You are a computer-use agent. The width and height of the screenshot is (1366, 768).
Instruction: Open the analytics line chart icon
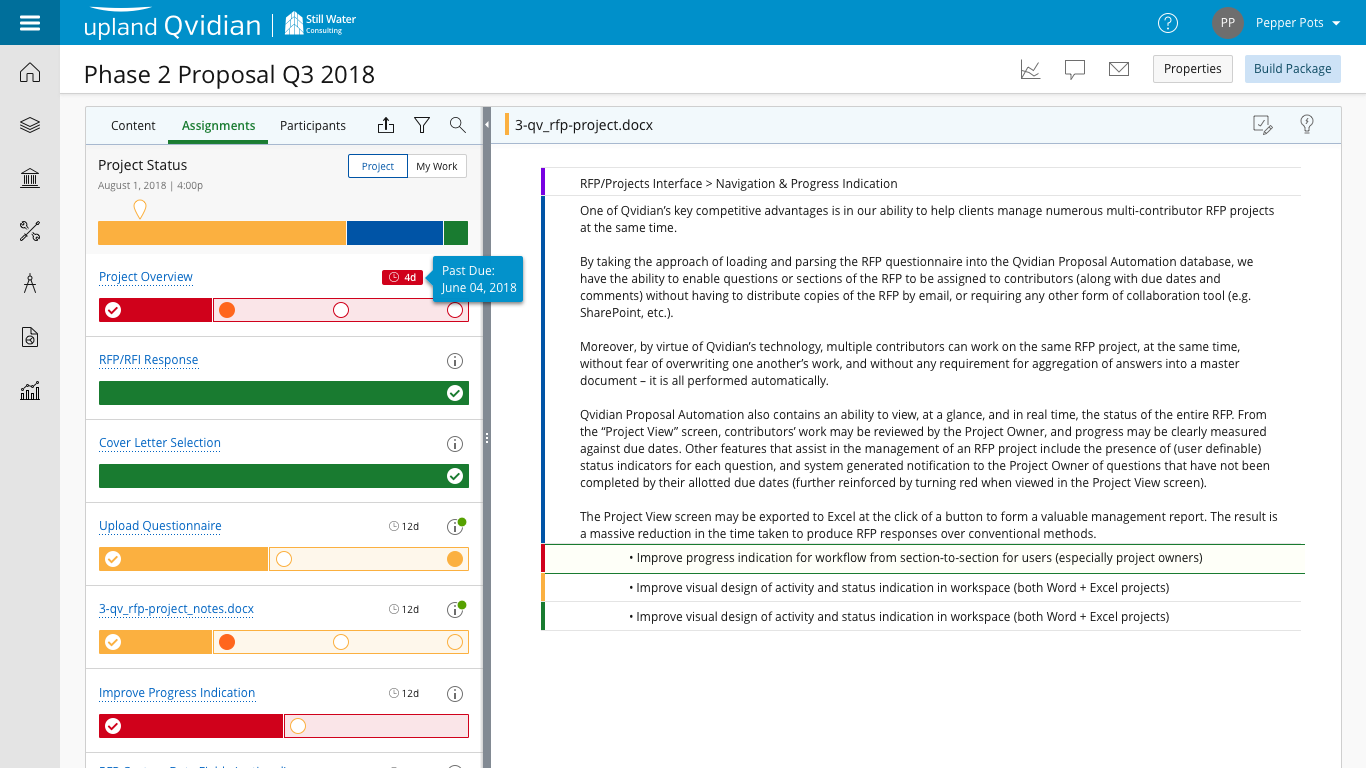[1031, 69]
